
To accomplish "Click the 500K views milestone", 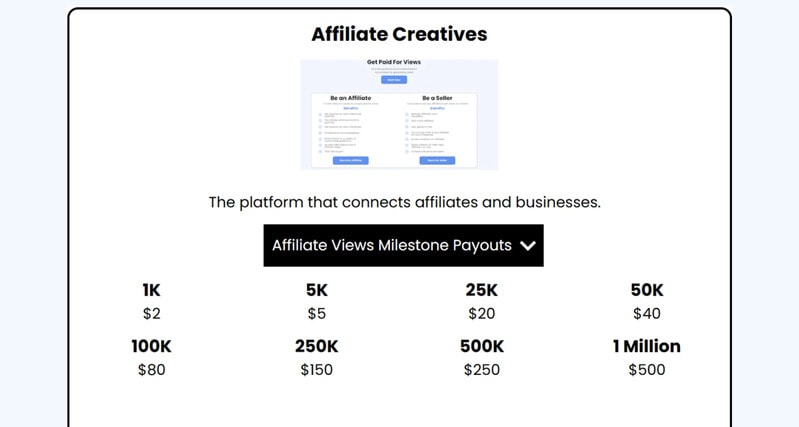I will coord(481,346).
